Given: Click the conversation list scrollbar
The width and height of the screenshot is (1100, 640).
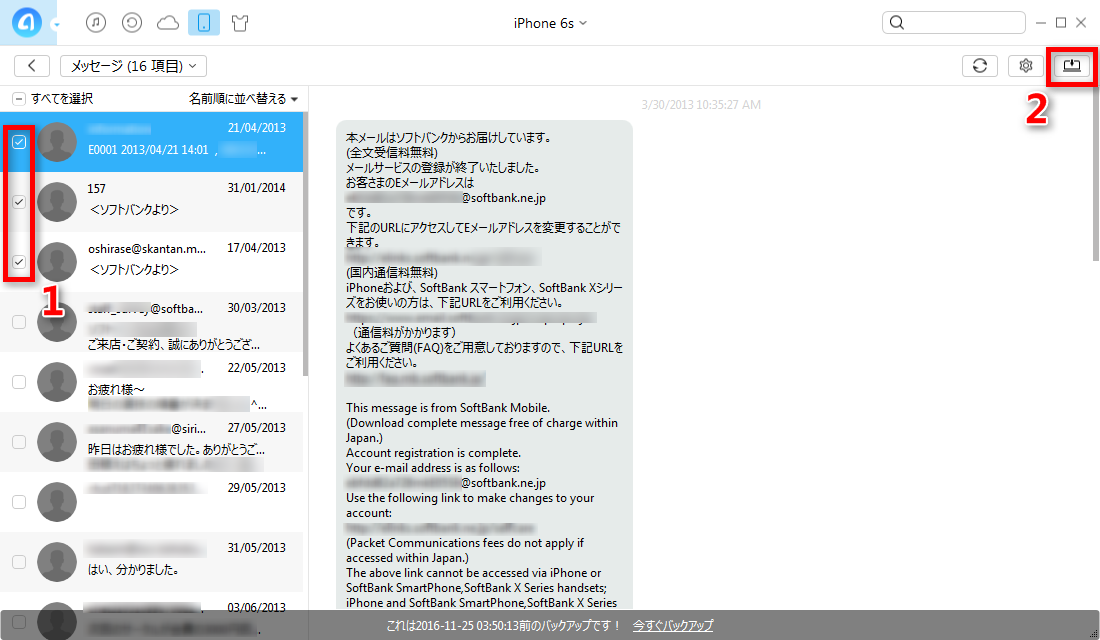Looking at the screenshot, I should [x=305, y=243].
